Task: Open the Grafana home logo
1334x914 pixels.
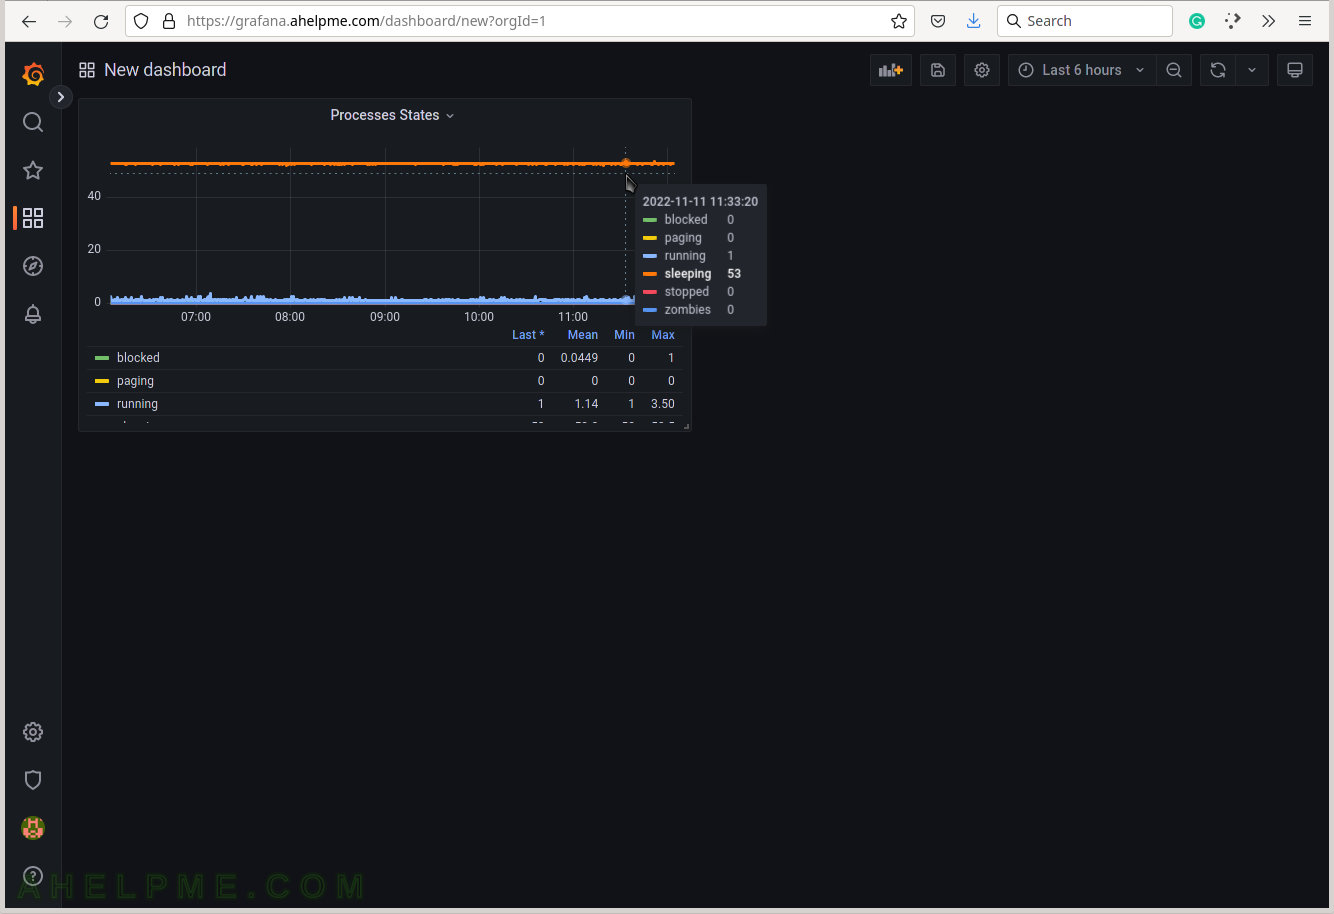Action: (x=33, y=74)
